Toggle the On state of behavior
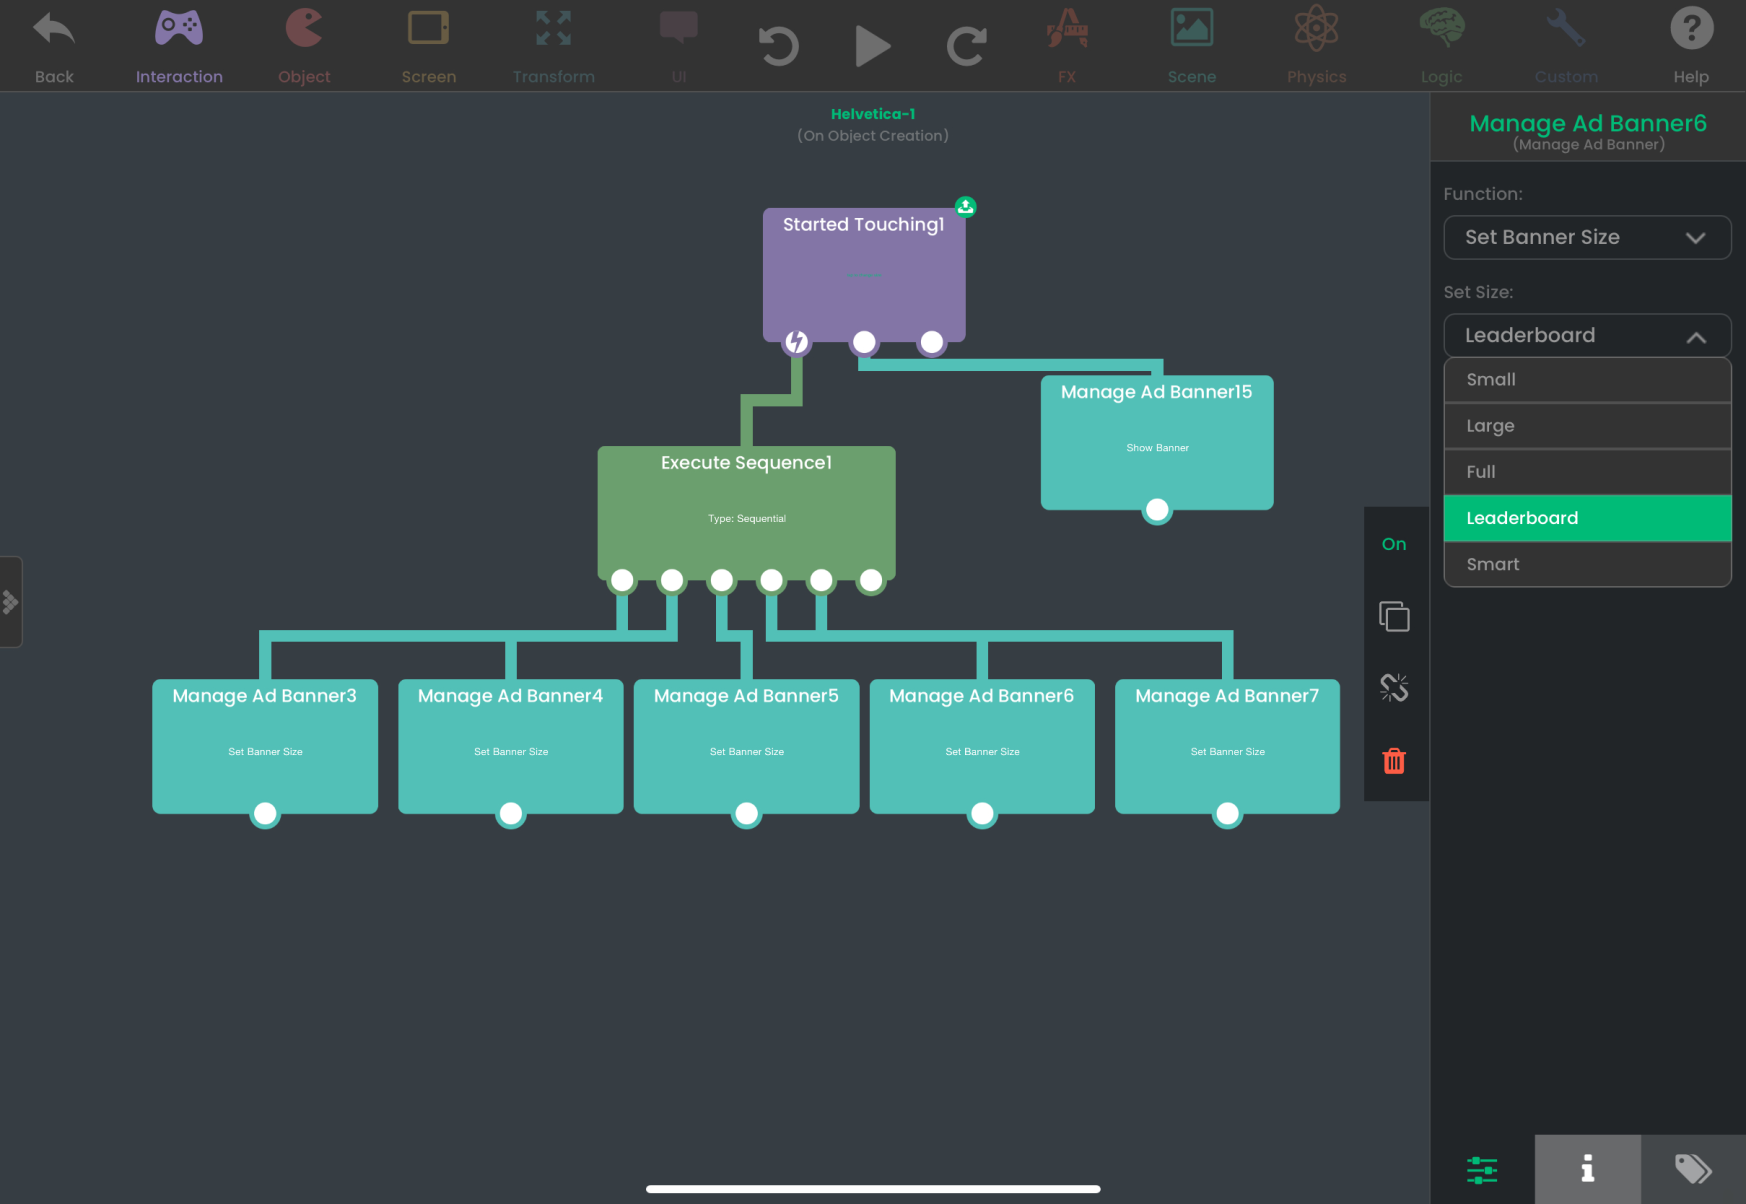1746x1204 pixels. coord(1394,544)
